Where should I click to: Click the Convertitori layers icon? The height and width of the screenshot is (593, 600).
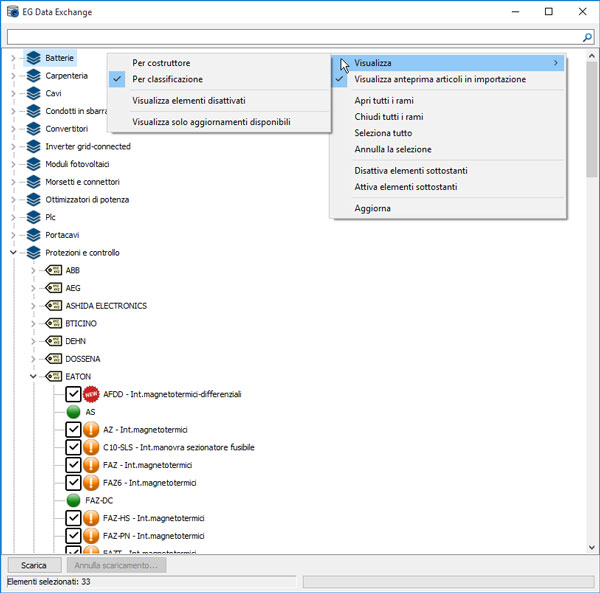tap(34, 129)
